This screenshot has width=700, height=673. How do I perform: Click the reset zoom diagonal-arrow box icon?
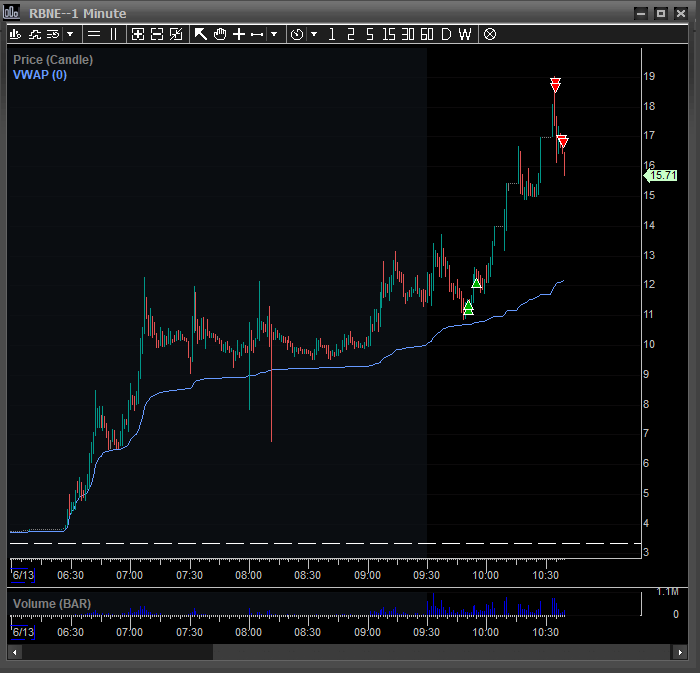click(x=176, y=34)
